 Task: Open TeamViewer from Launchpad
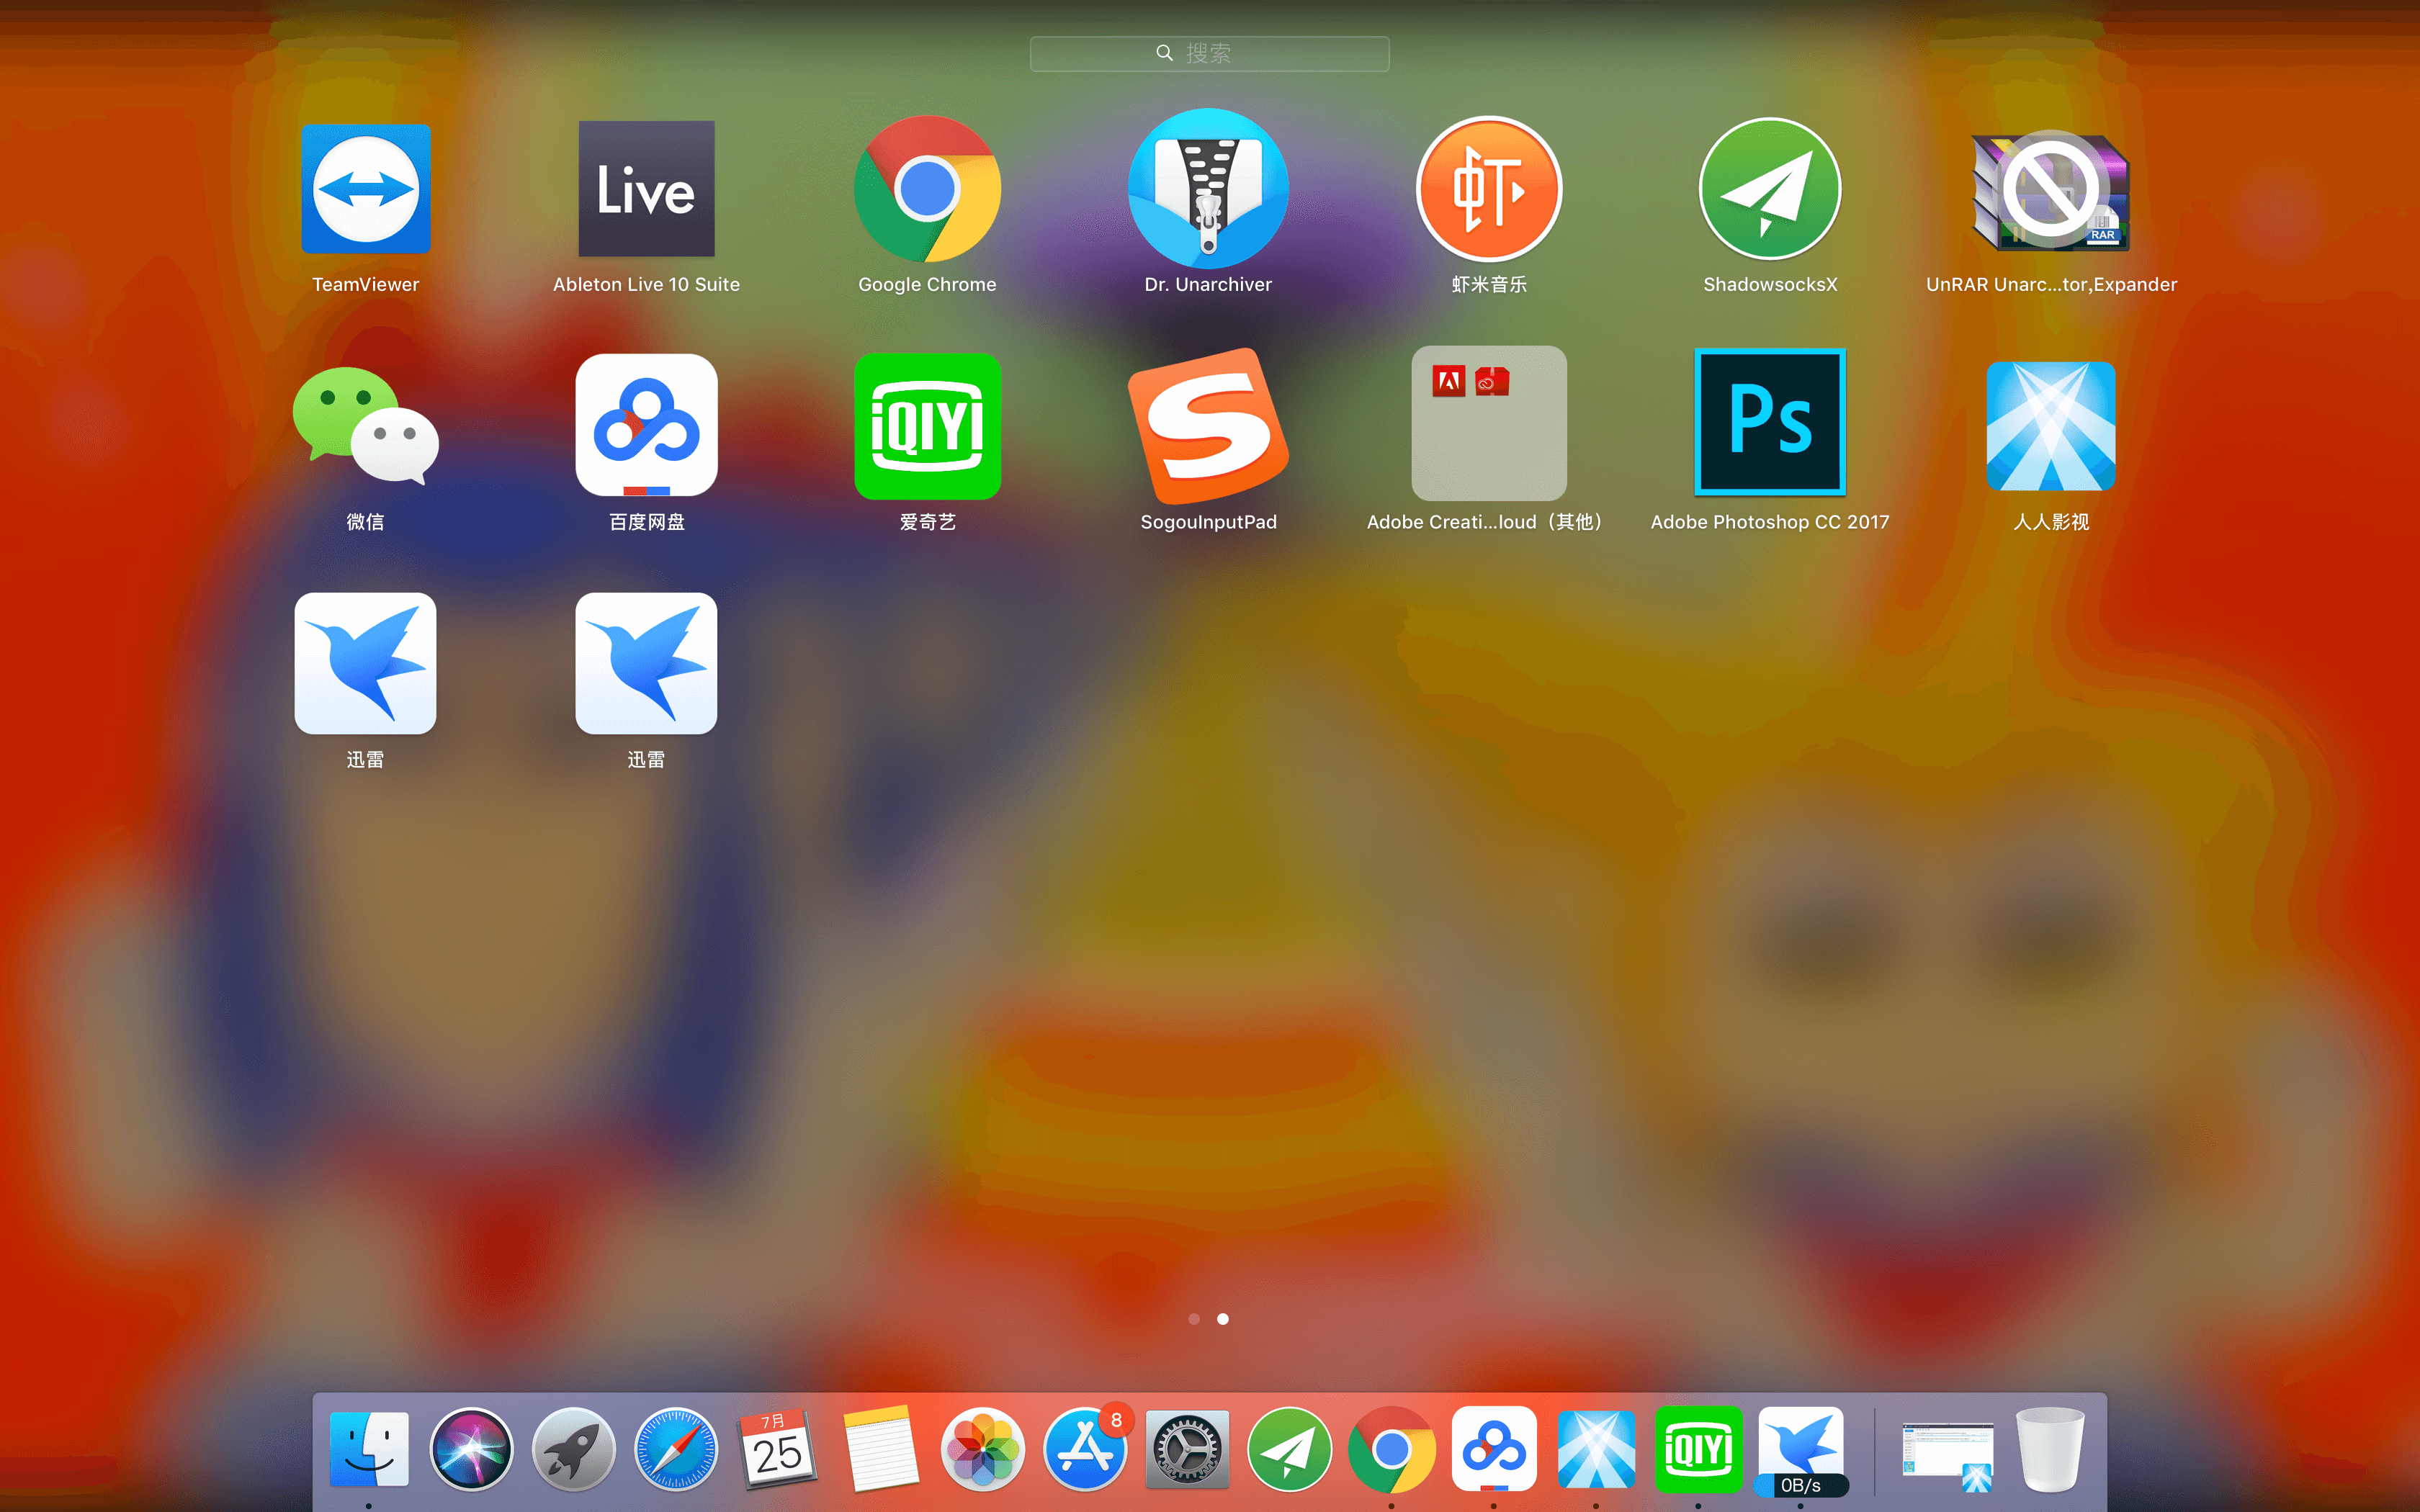pos(366,190)
